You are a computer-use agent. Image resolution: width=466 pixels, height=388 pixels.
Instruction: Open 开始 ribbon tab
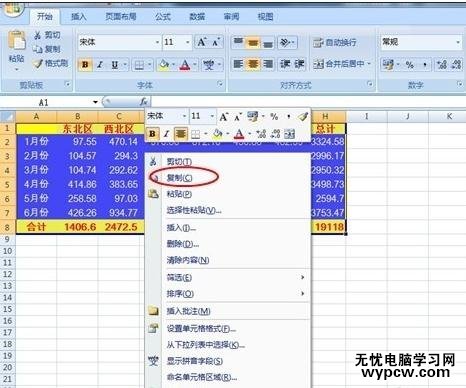tap(45, 16)
